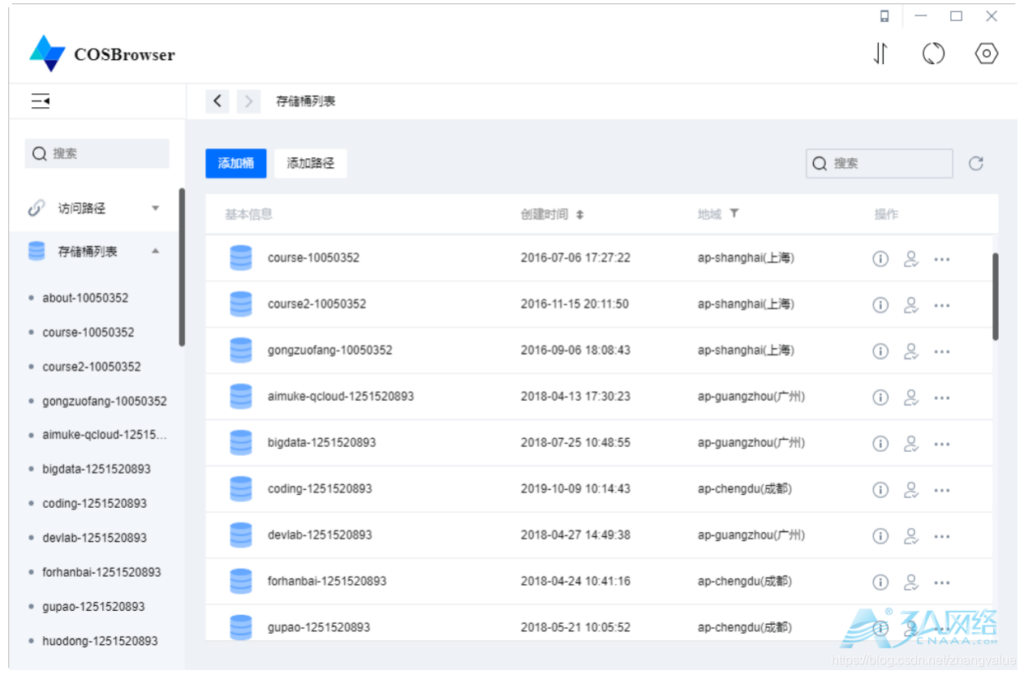The image size is (1024, 675).
Task: Open permissions for forhanbai-1251520893 bucket
Action: coord(911,582)
